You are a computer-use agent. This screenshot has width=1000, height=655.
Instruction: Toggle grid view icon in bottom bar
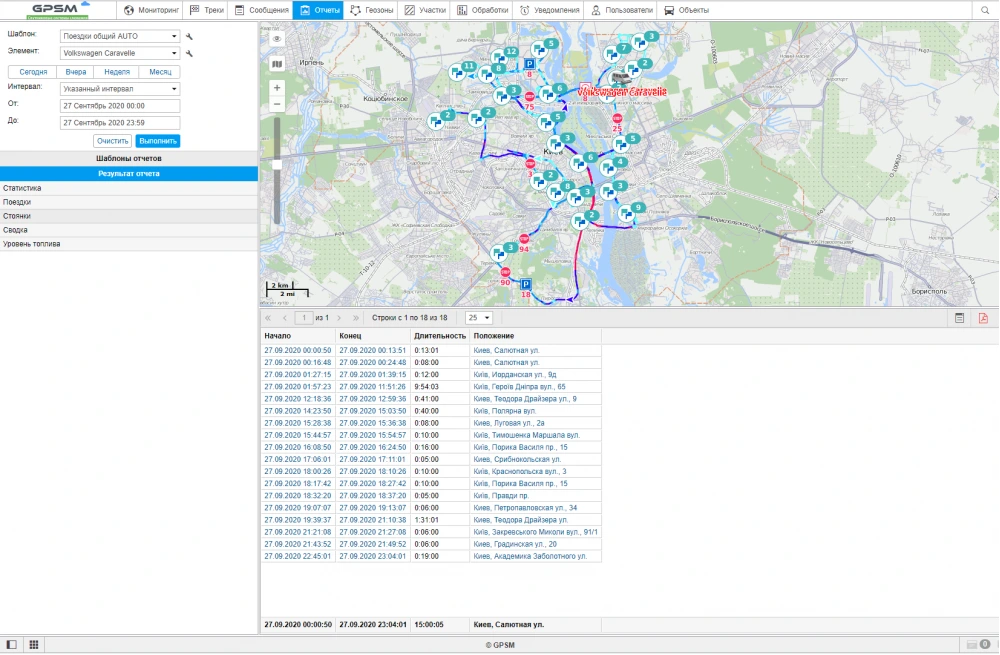click(x=33, y=645)
